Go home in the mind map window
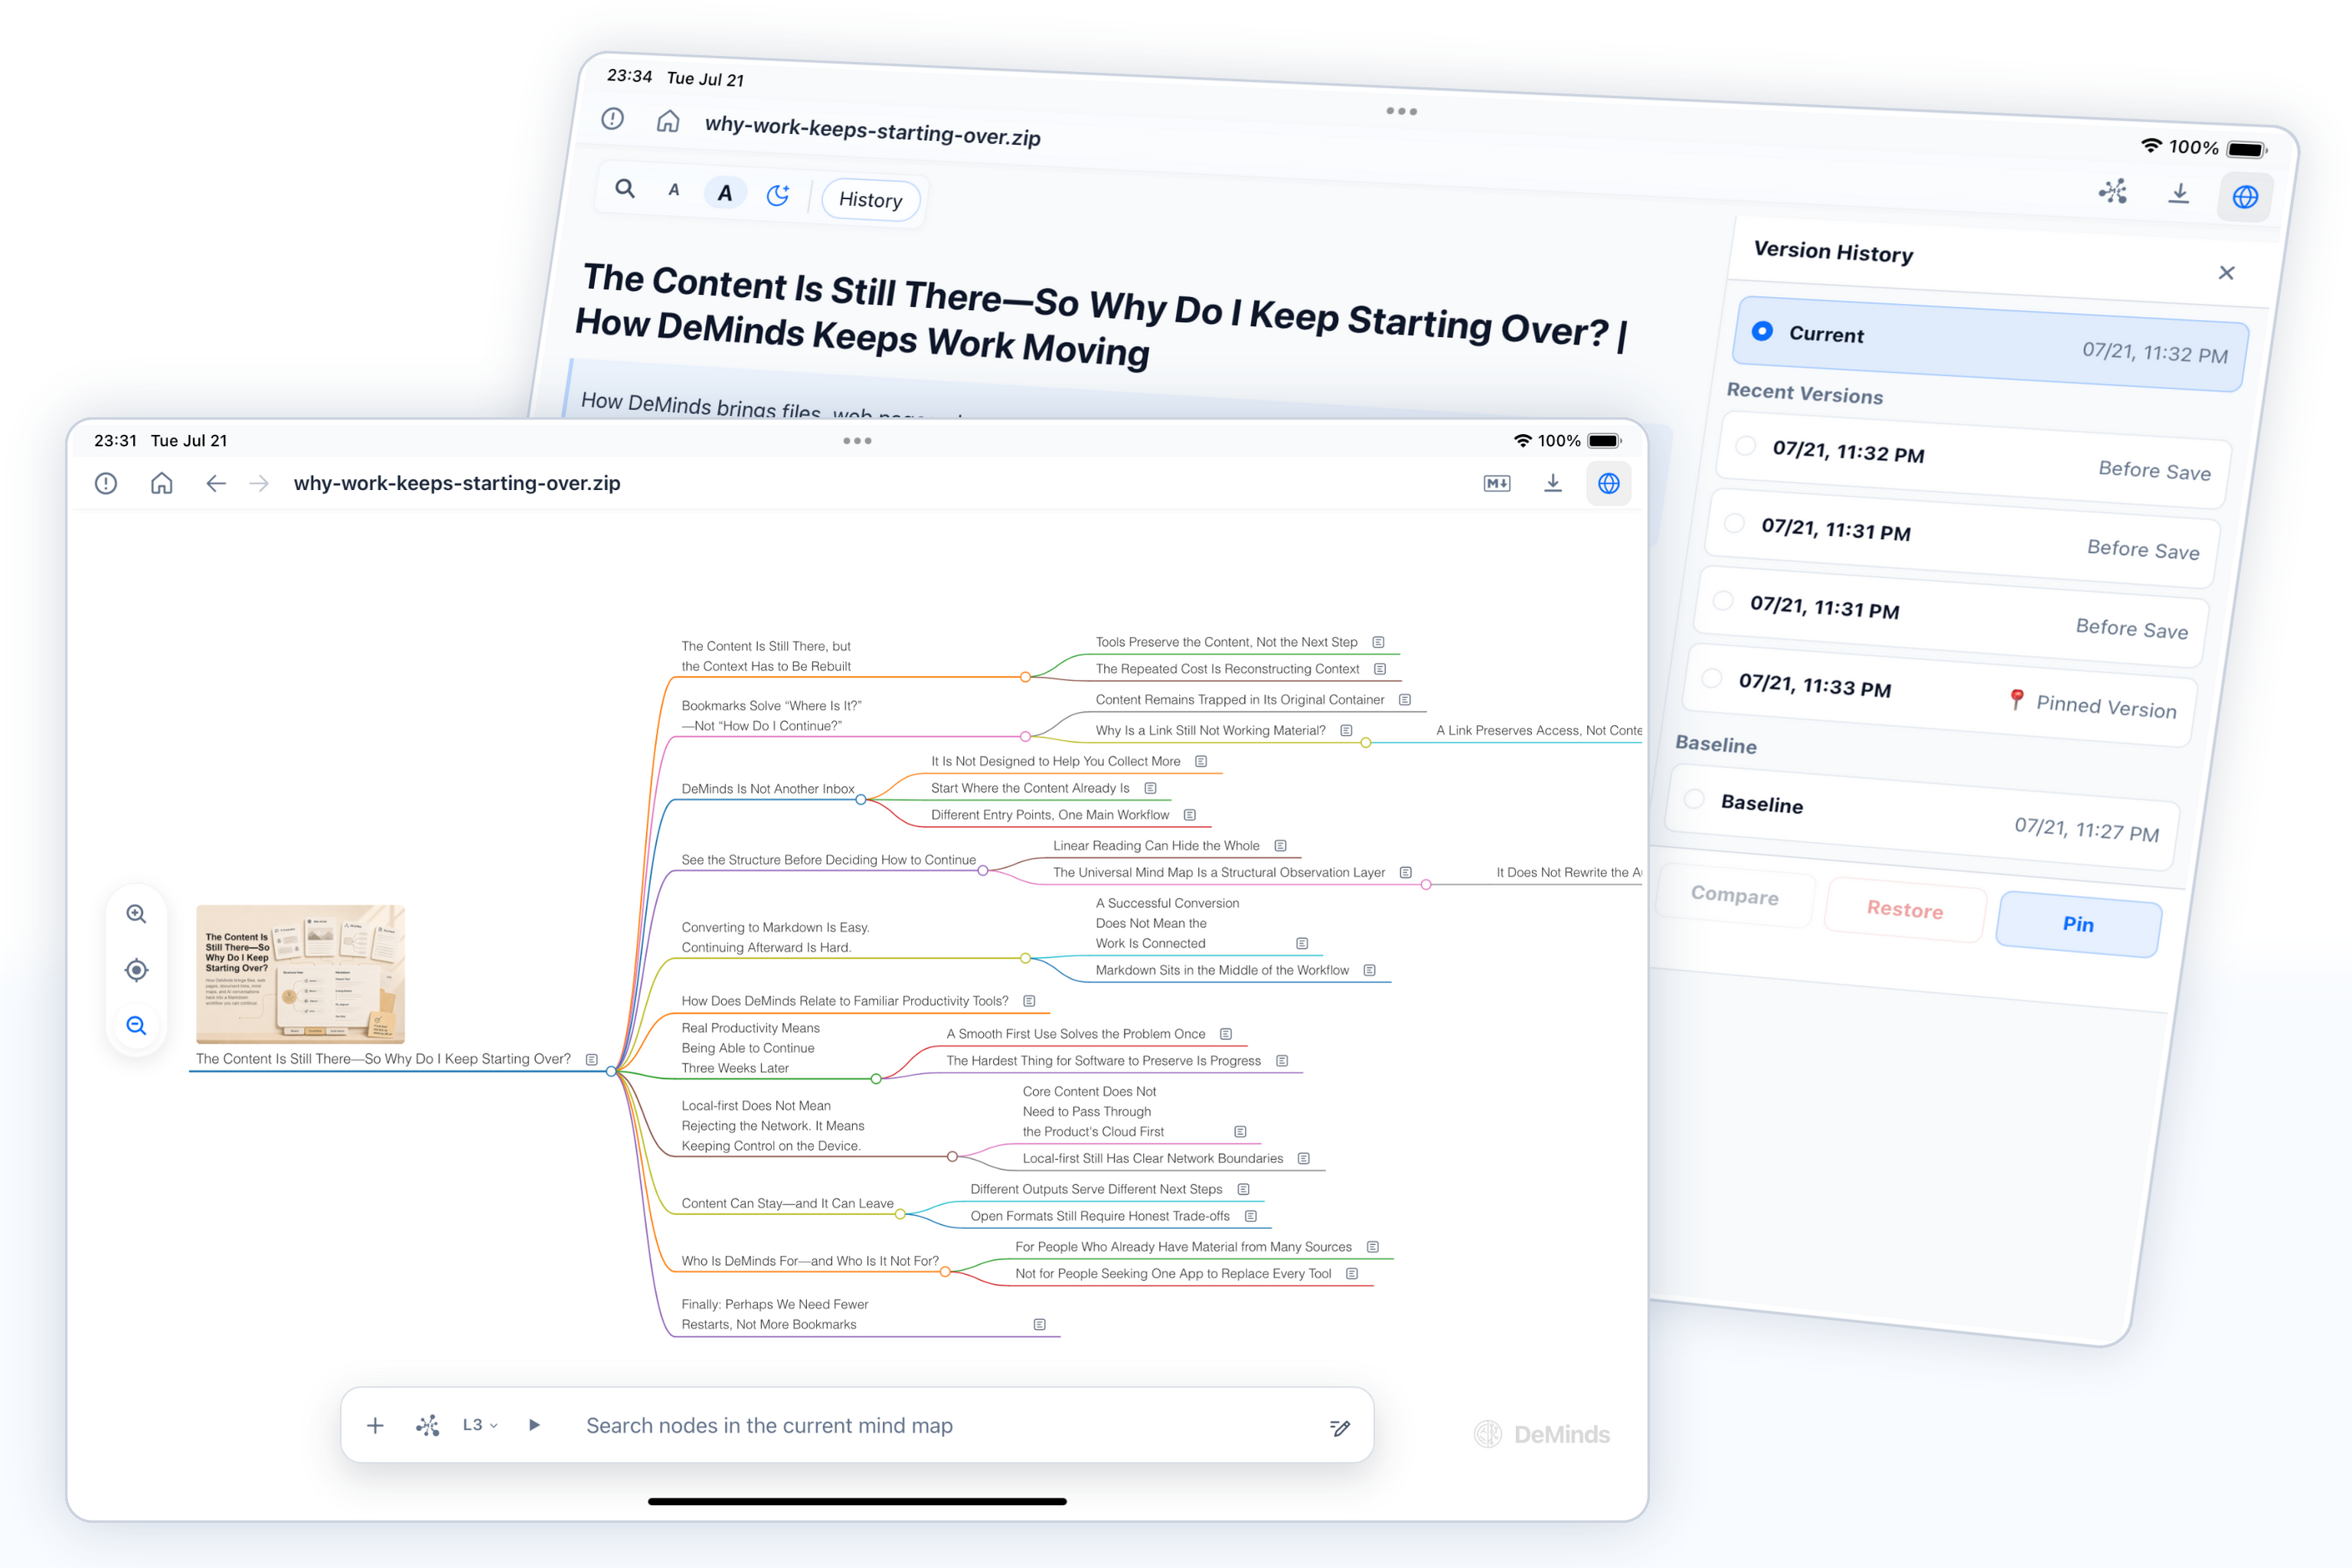This screenshot has width=2352, height=1568. click(162, 484)
